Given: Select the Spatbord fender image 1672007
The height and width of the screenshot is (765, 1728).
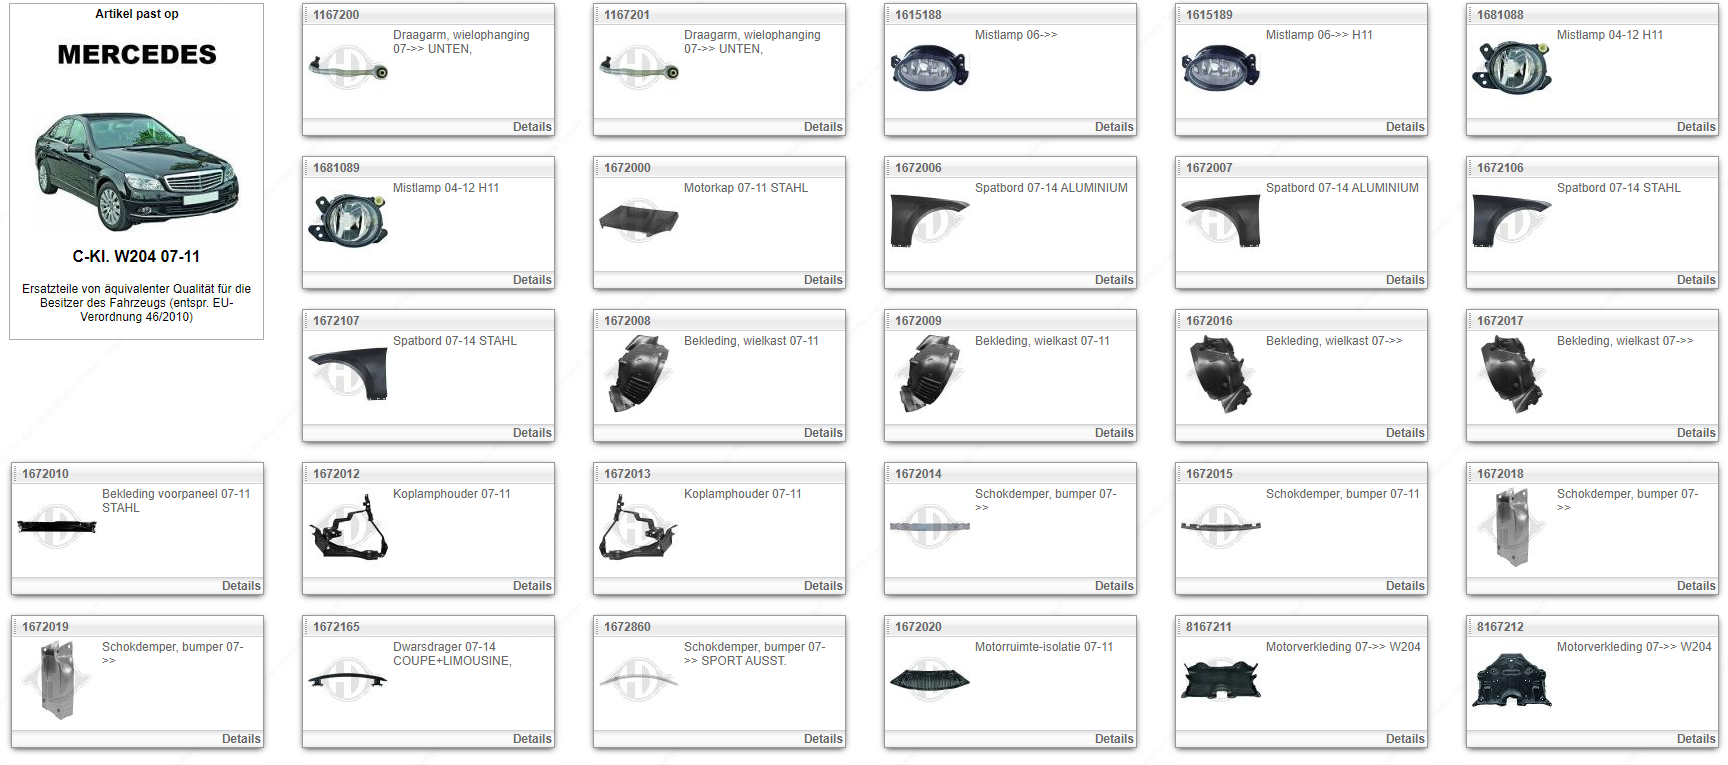Looking at the screenshot, I should tap(1221, 221).
